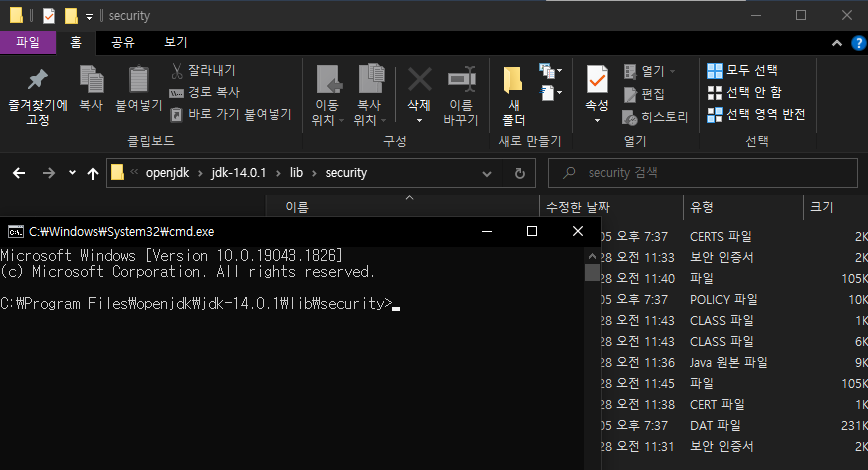Sort by 이름 (Name) column header
The image size is (868, 470).
pos(402,206)
